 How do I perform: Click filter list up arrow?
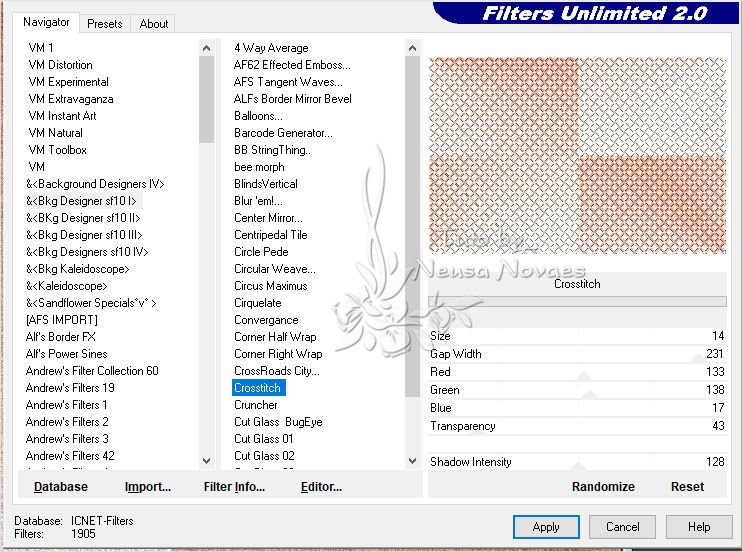(x=412, y=48)
